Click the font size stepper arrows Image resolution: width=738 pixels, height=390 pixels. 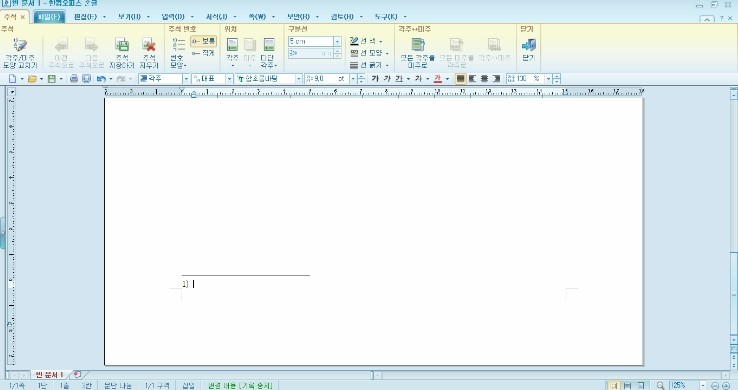click(x=361, y=79)
